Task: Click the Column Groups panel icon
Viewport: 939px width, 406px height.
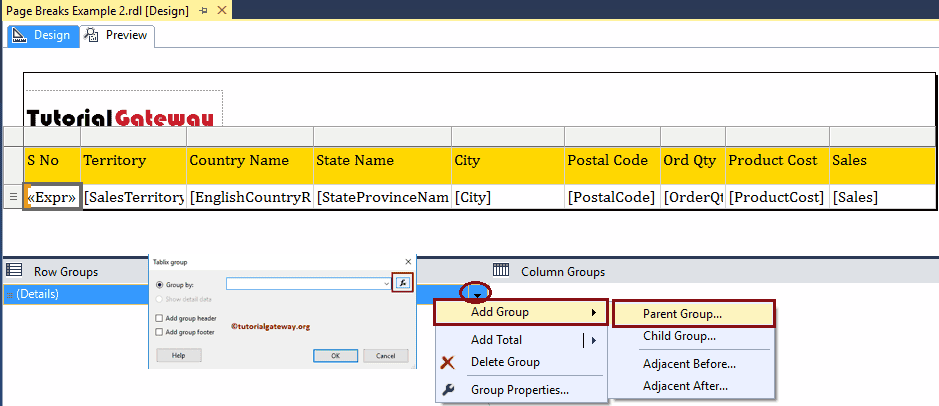Action: pos(501,271)
